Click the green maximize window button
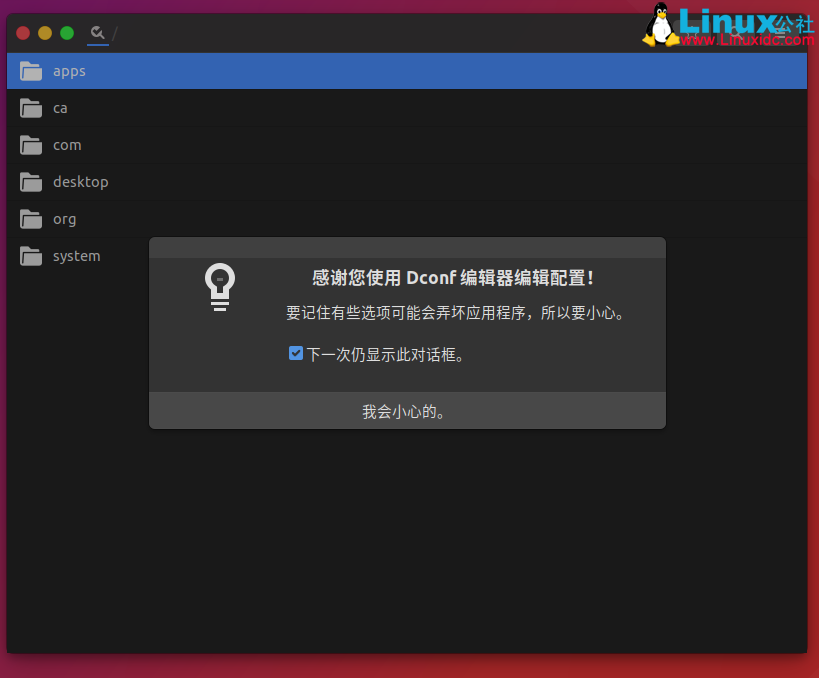 [x=67, y=33]
